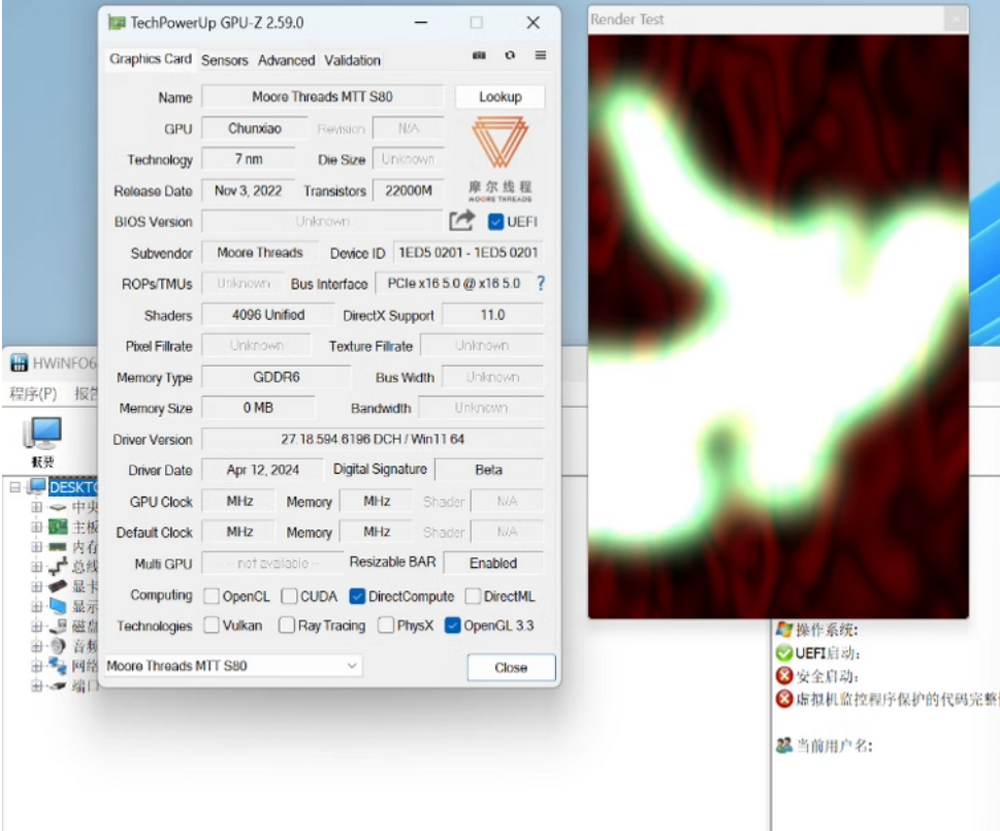1000x831 pixels.
Task: Toggle the UEFI checkbox
Action: 496,221
